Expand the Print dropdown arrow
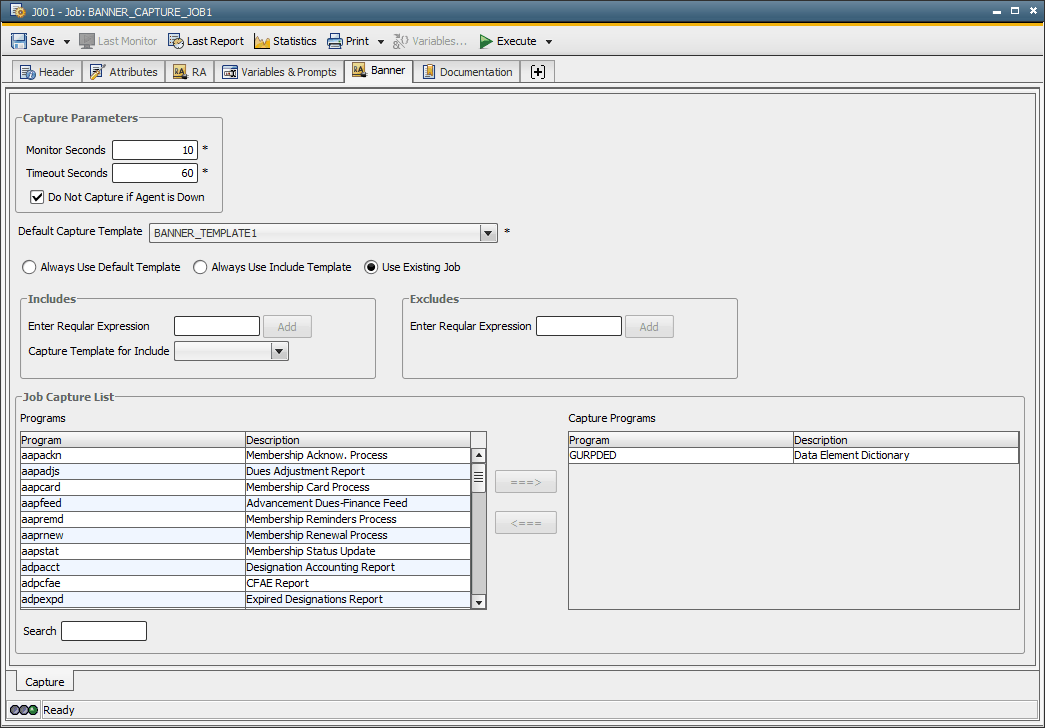Image resolution: width=1045 pixels, height=728 pixels. [381, 41]
